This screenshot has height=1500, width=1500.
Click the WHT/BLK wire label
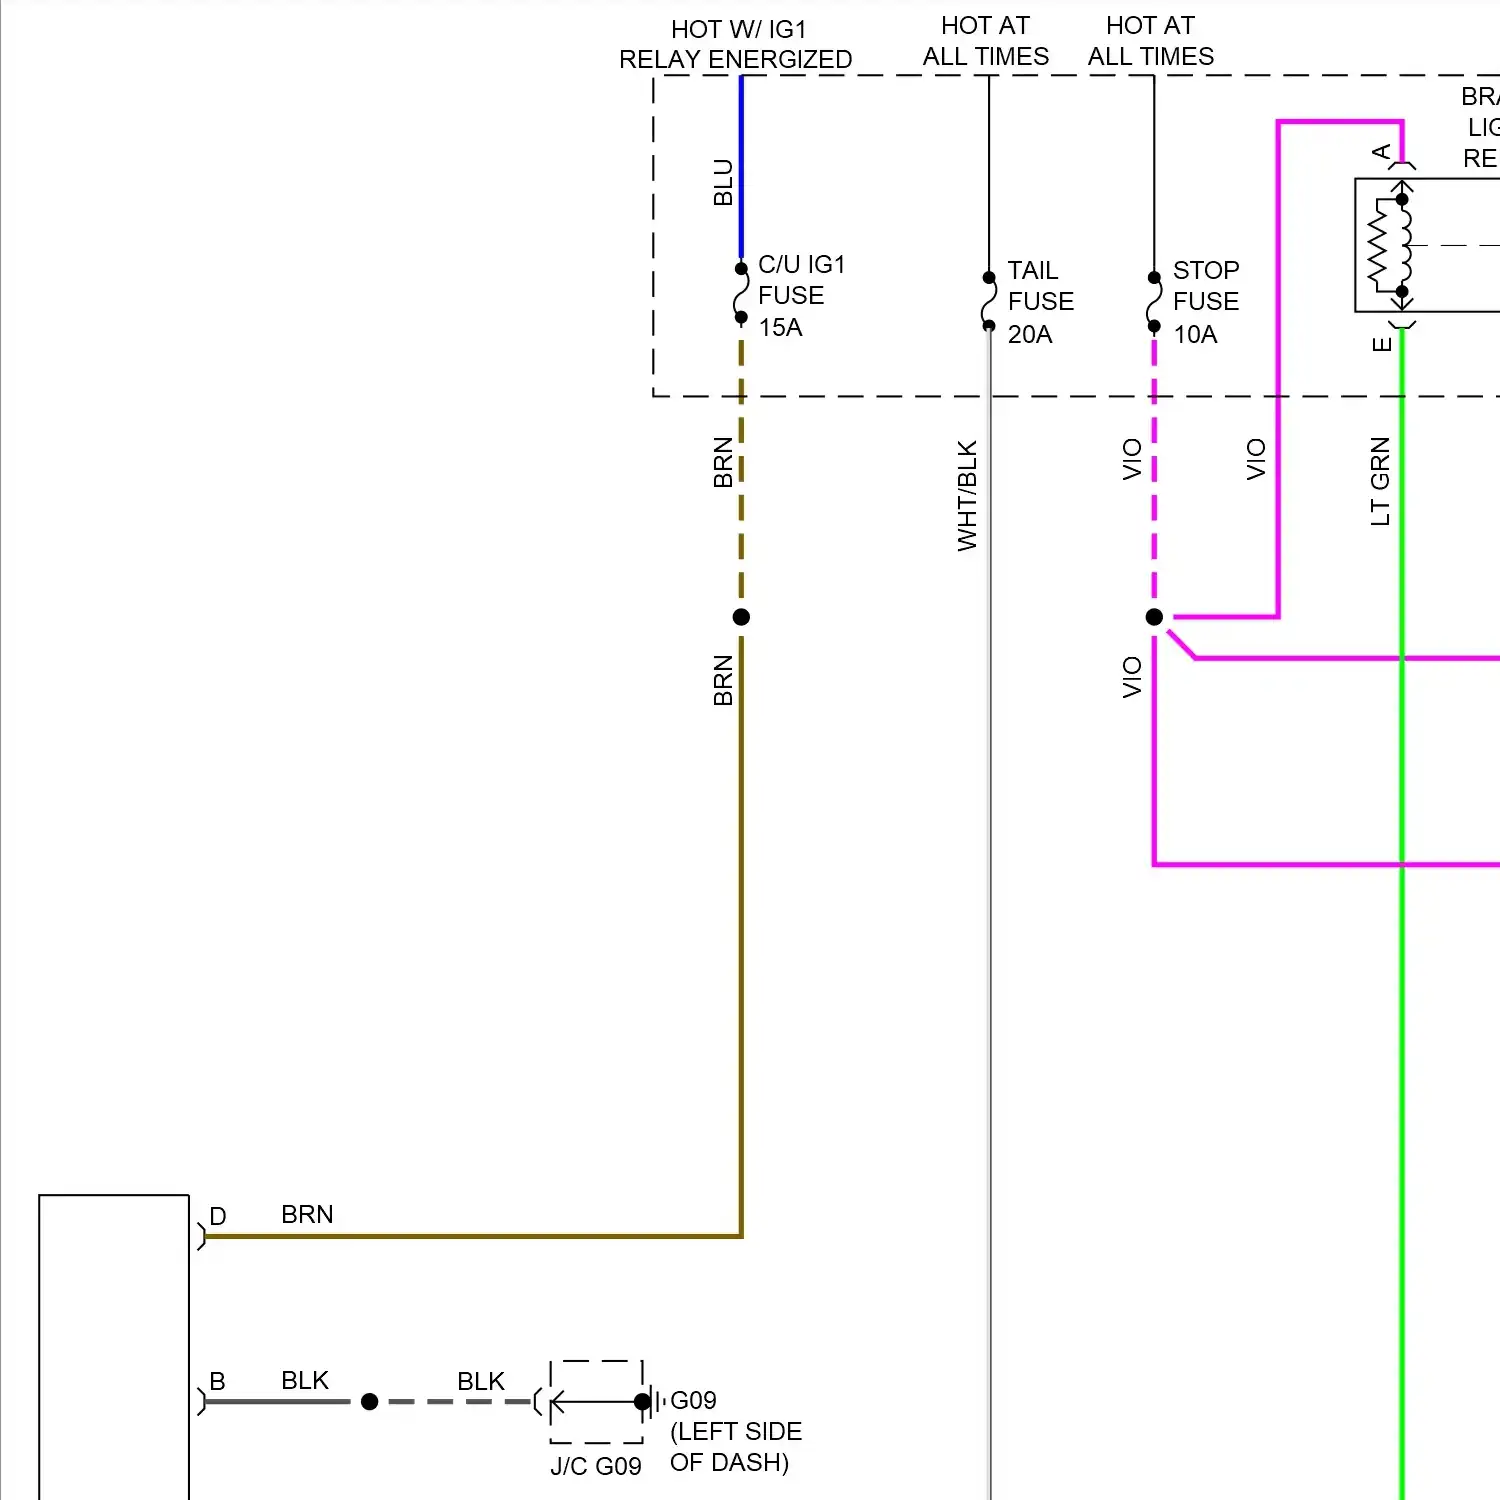967,496
